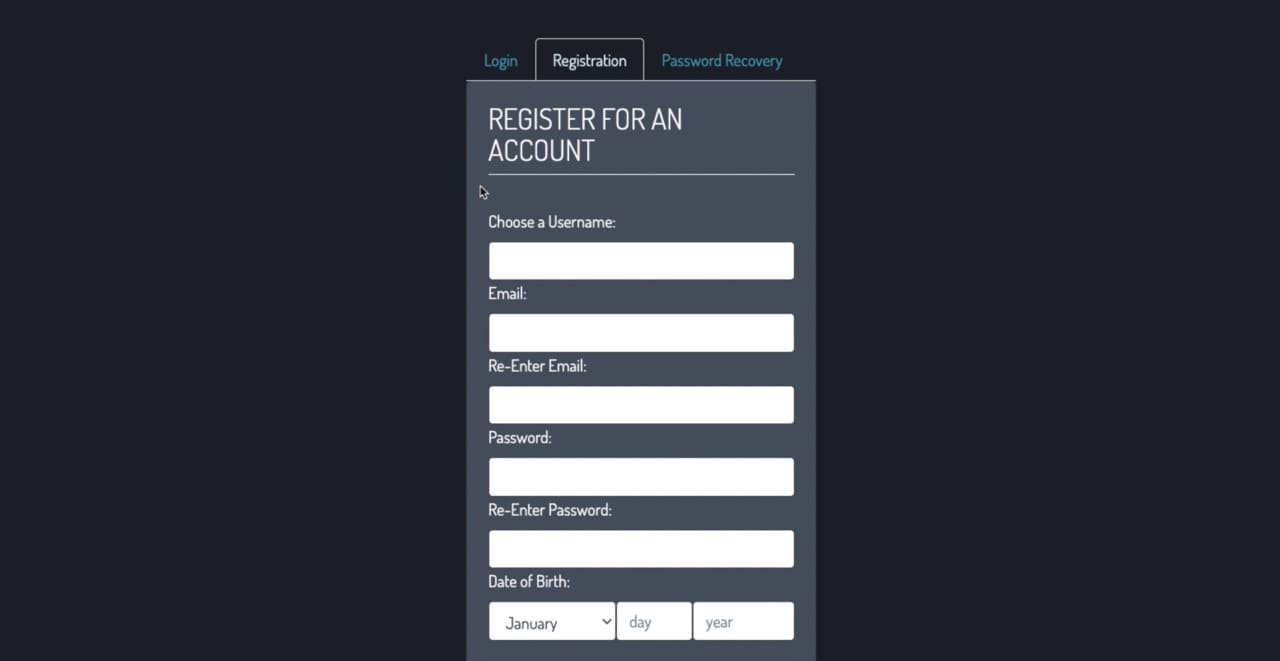Click the "Re-Enter Password:" label text
Screen dimensions: 1280x661
(550, 510)
